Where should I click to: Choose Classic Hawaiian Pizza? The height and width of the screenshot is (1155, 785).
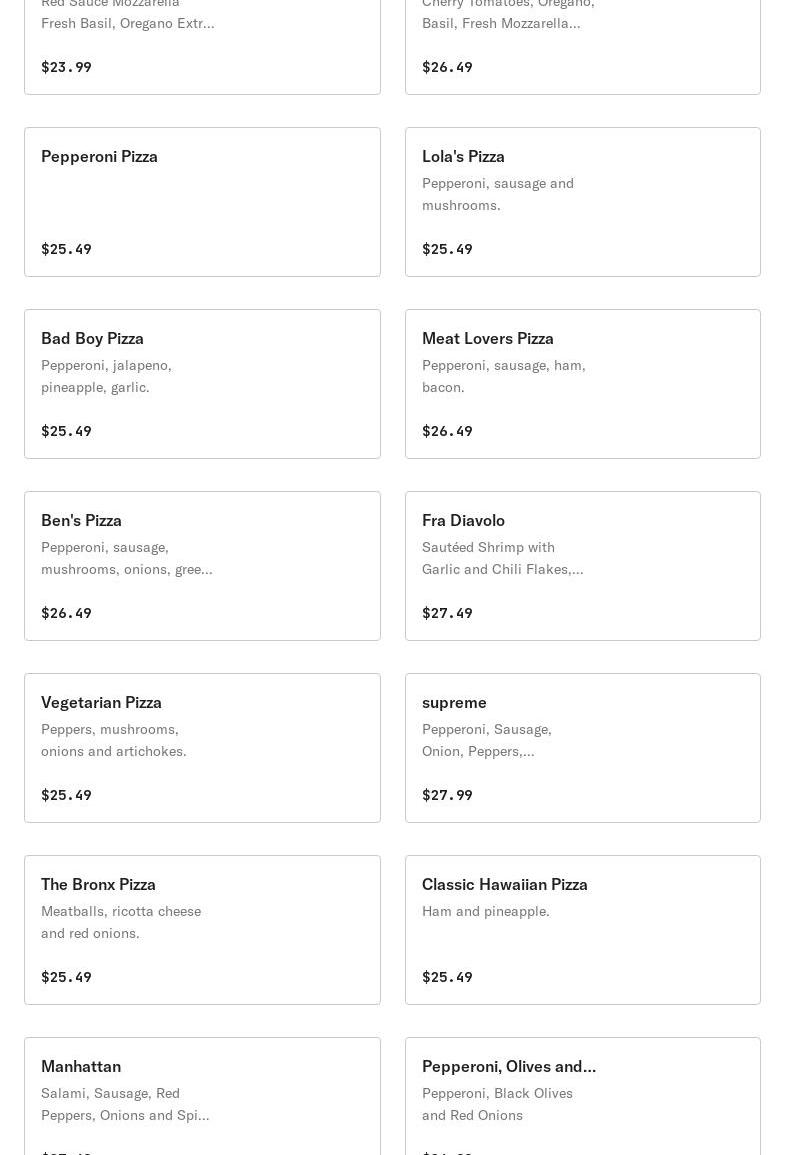[x=582, y=930]
